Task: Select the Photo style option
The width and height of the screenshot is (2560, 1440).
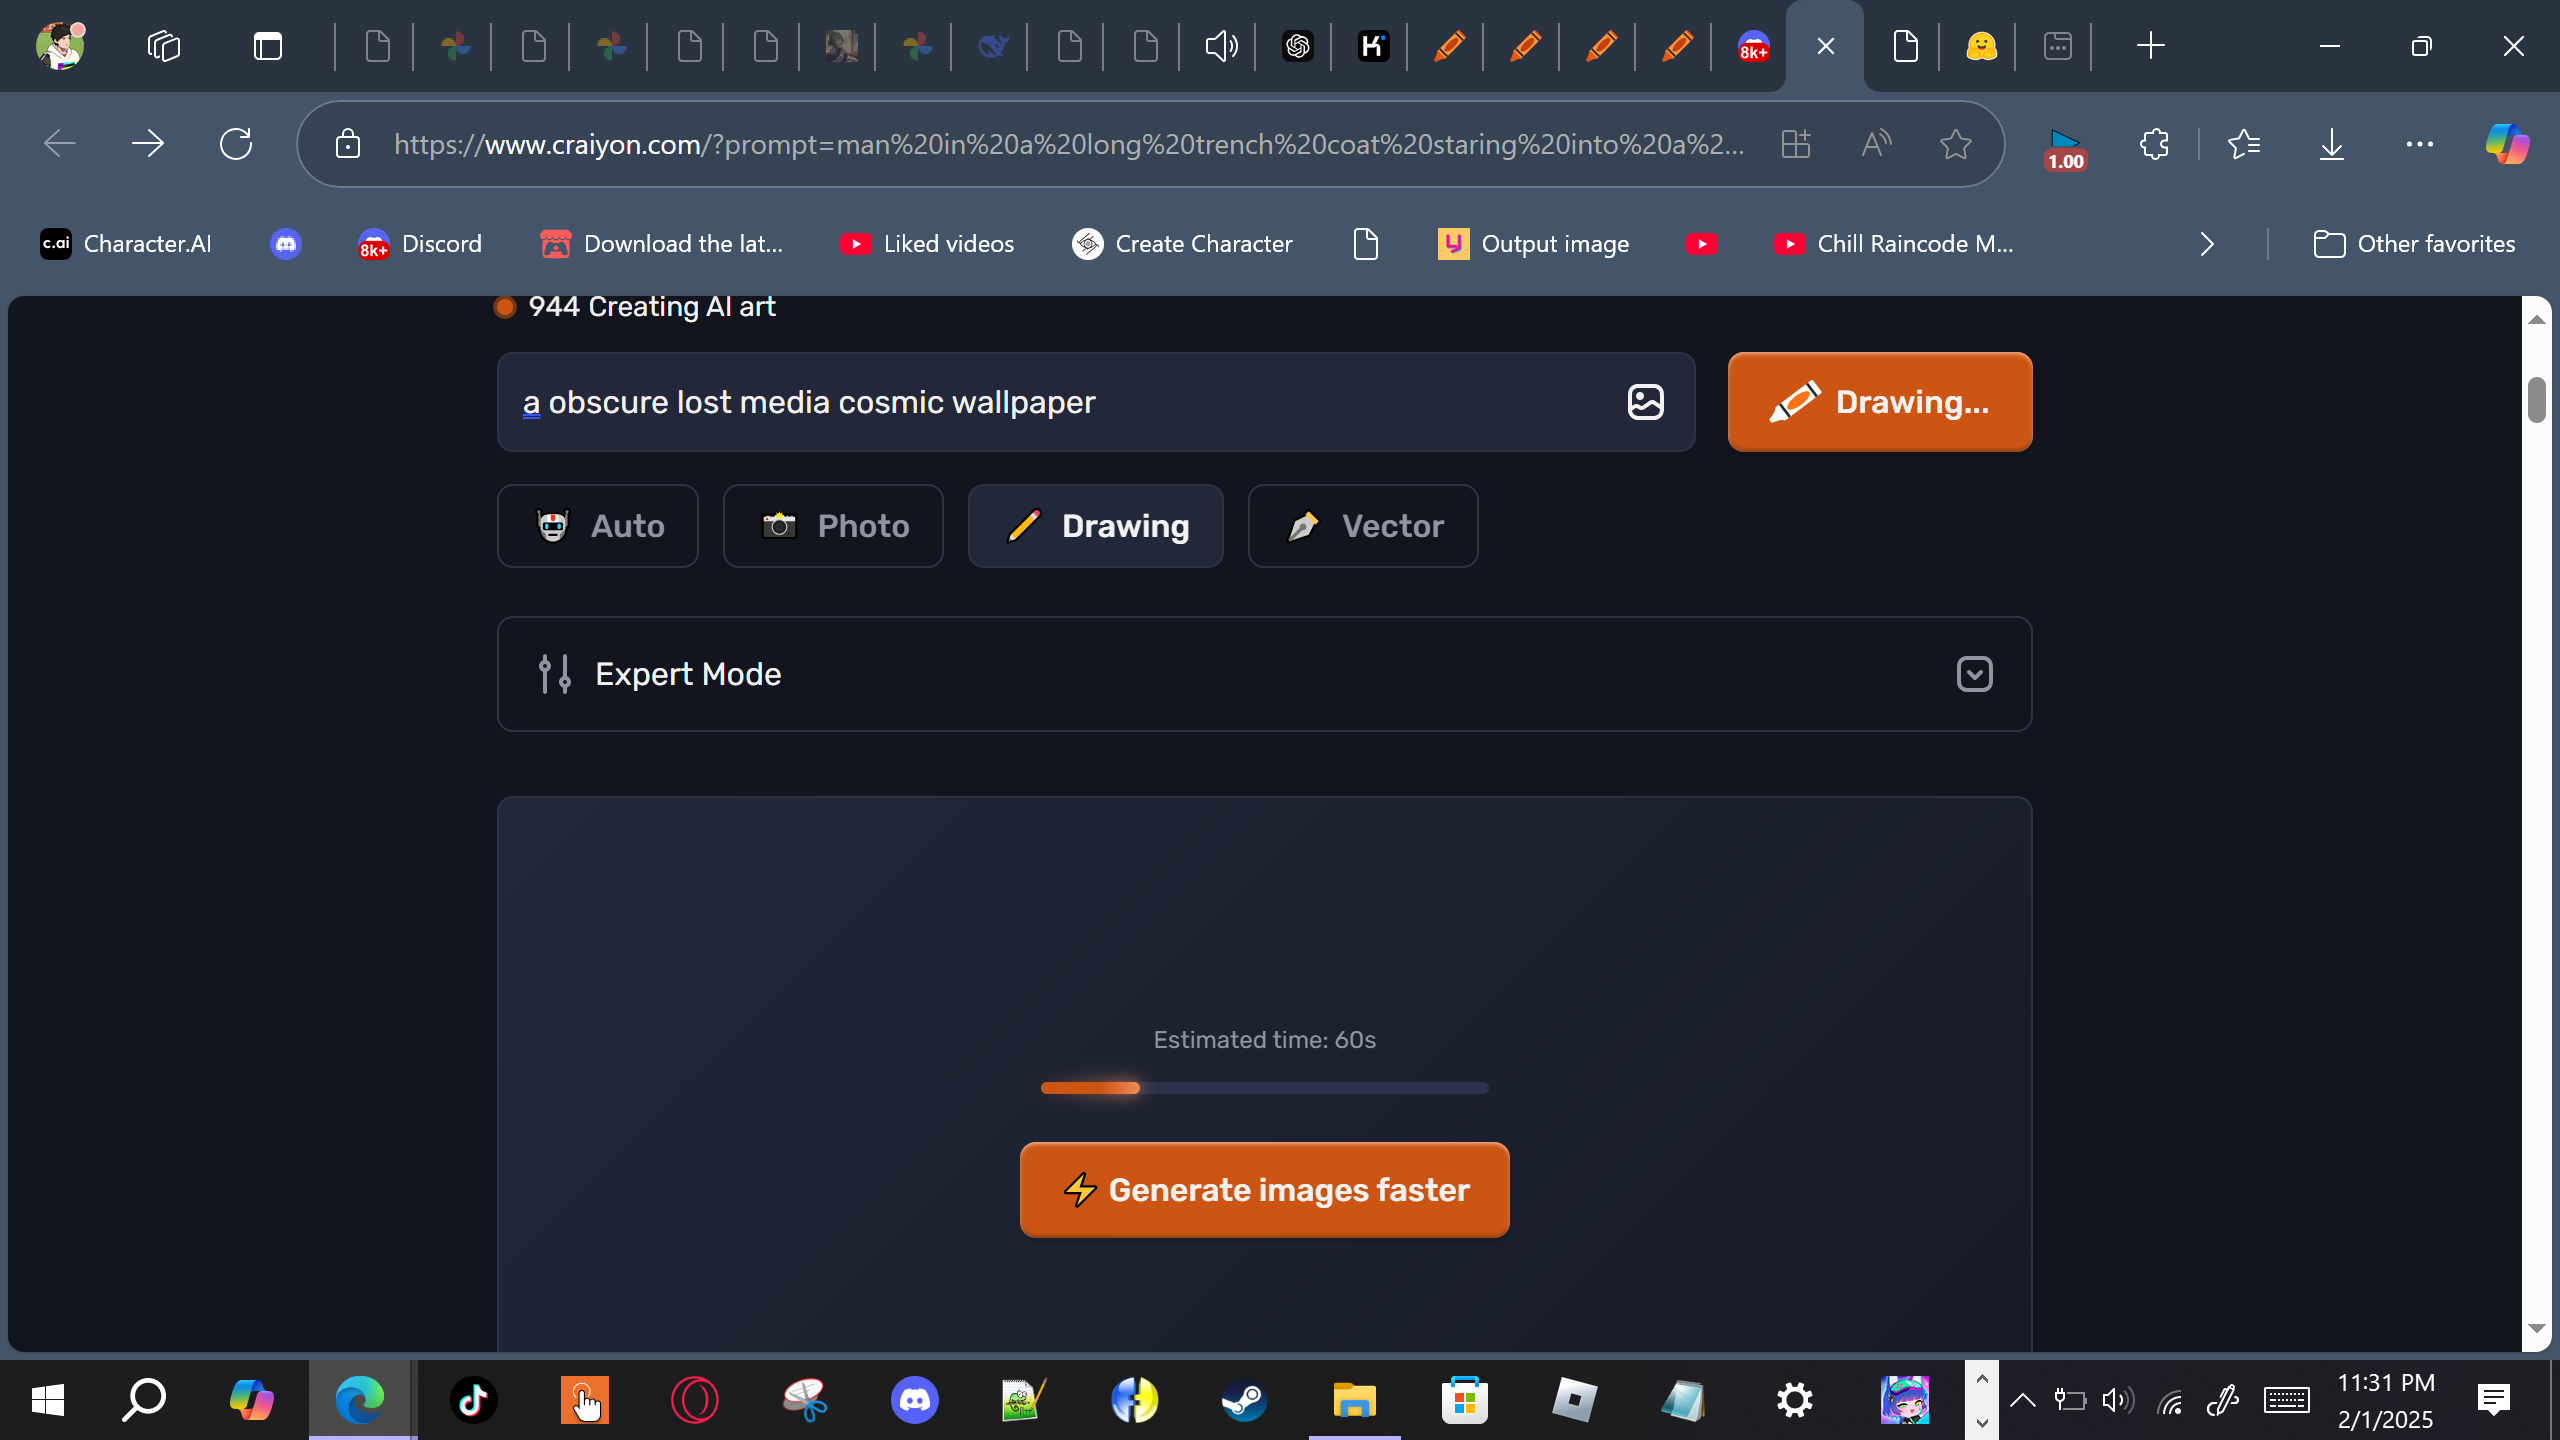Action: (833, 526)
